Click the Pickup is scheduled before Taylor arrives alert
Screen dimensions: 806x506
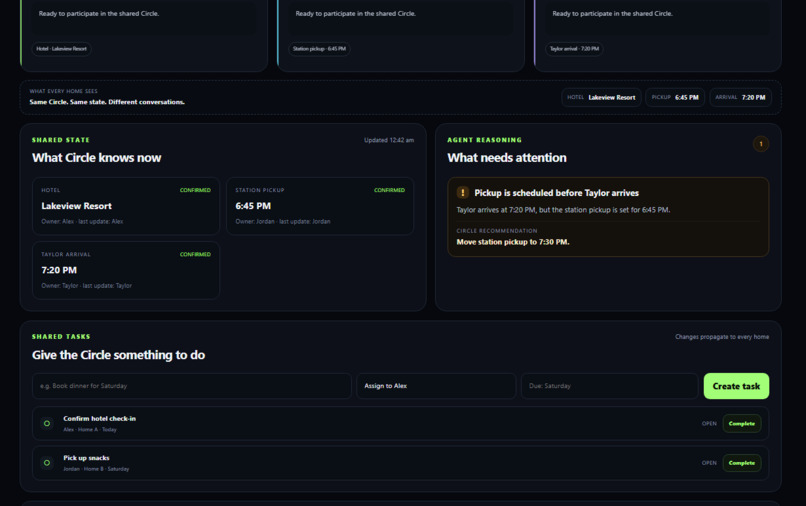click(608, 217)
